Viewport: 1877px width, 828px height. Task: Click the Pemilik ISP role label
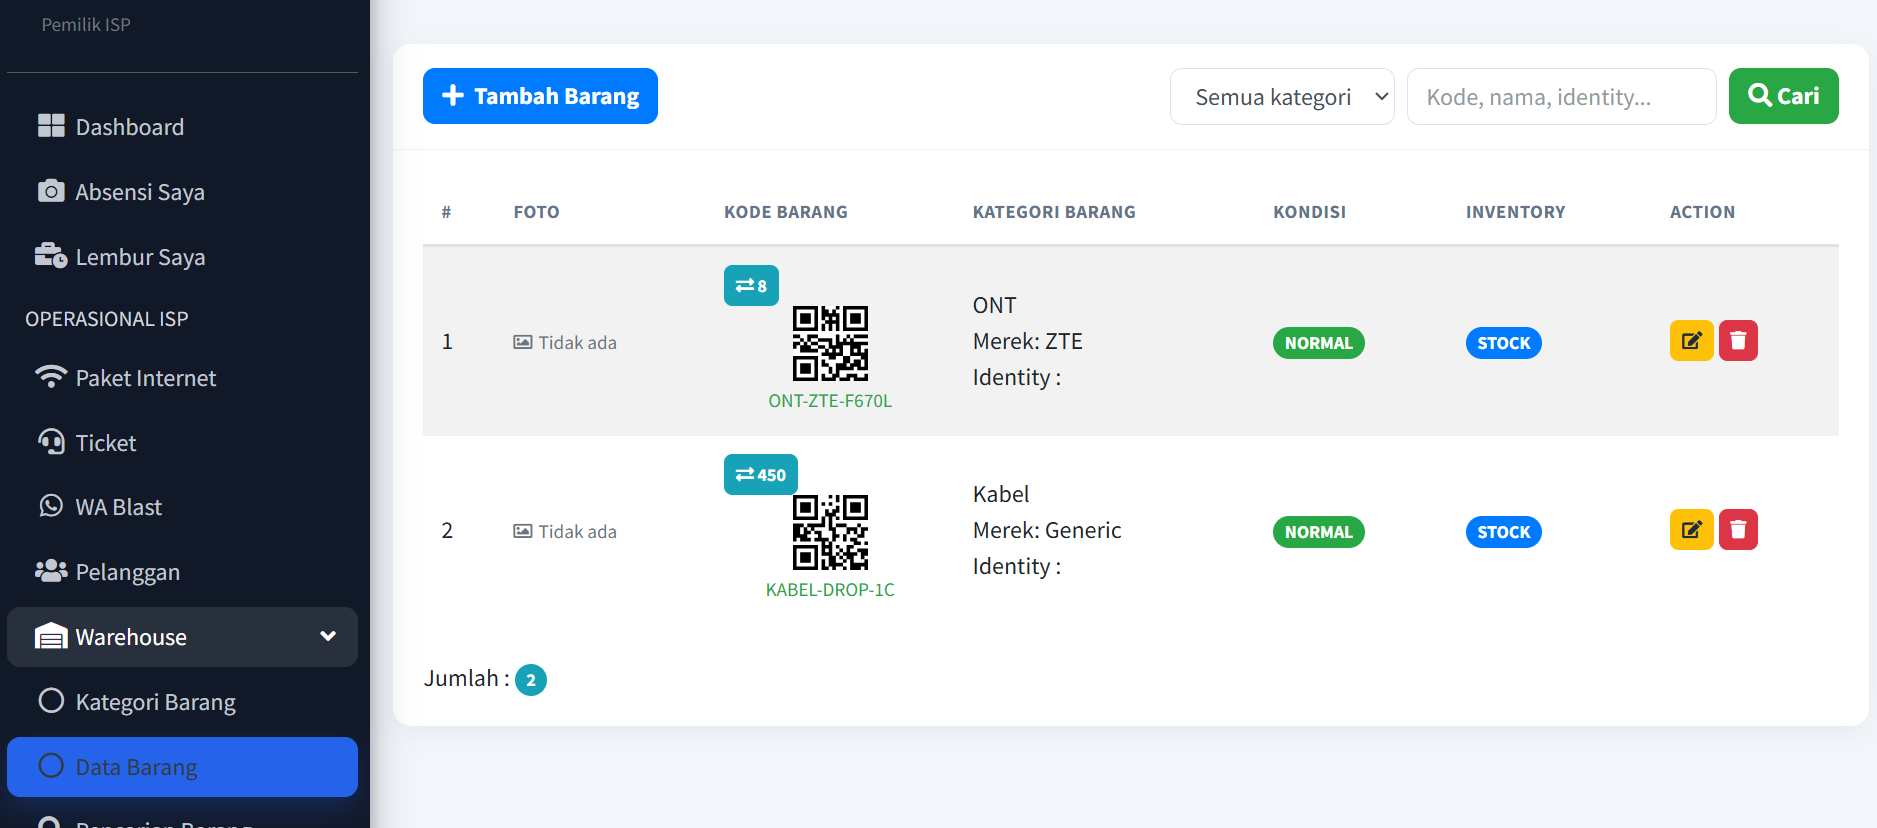pos(86,25)
